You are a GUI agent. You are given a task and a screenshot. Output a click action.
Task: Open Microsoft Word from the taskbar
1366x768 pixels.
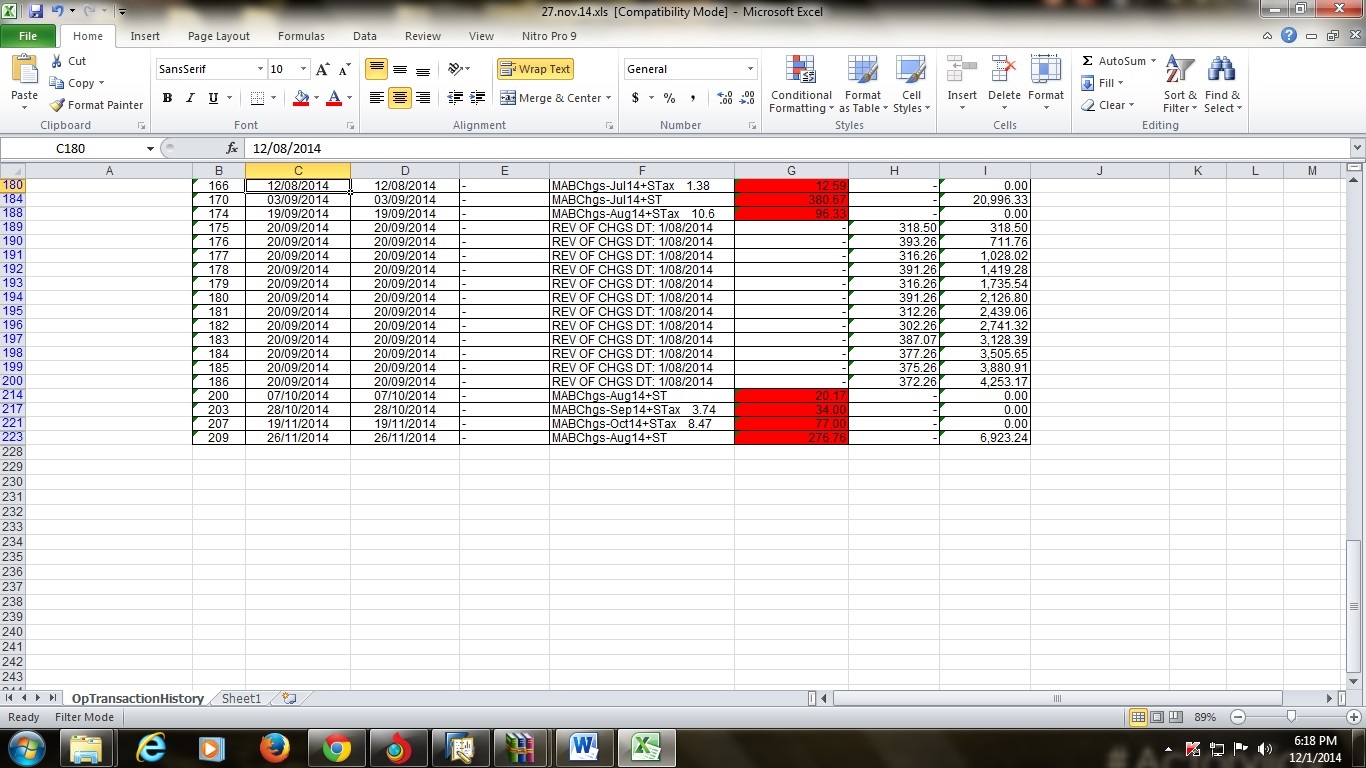coord(583,748)
